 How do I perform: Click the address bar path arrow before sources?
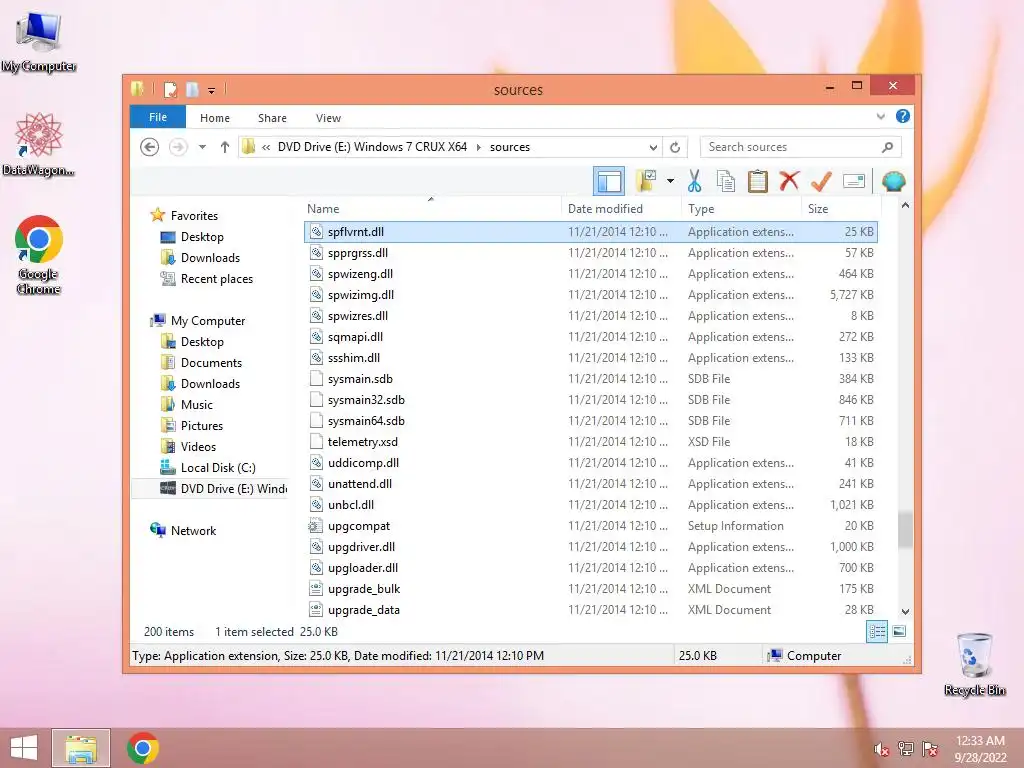(479, 147)
